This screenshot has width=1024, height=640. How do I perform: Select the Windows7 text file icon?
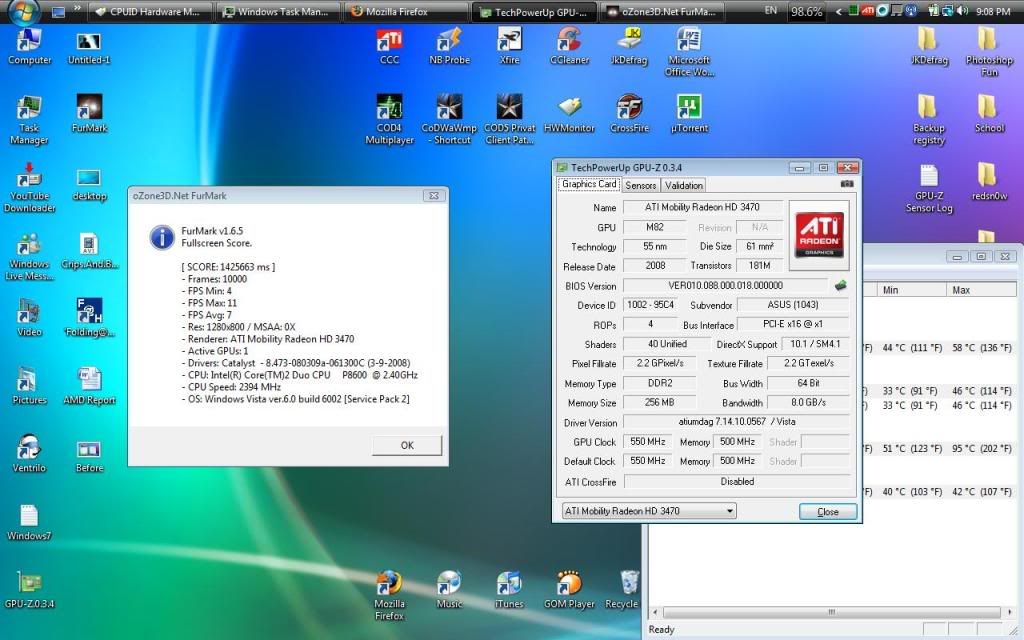pyautogui.click(x=29, y=521)
